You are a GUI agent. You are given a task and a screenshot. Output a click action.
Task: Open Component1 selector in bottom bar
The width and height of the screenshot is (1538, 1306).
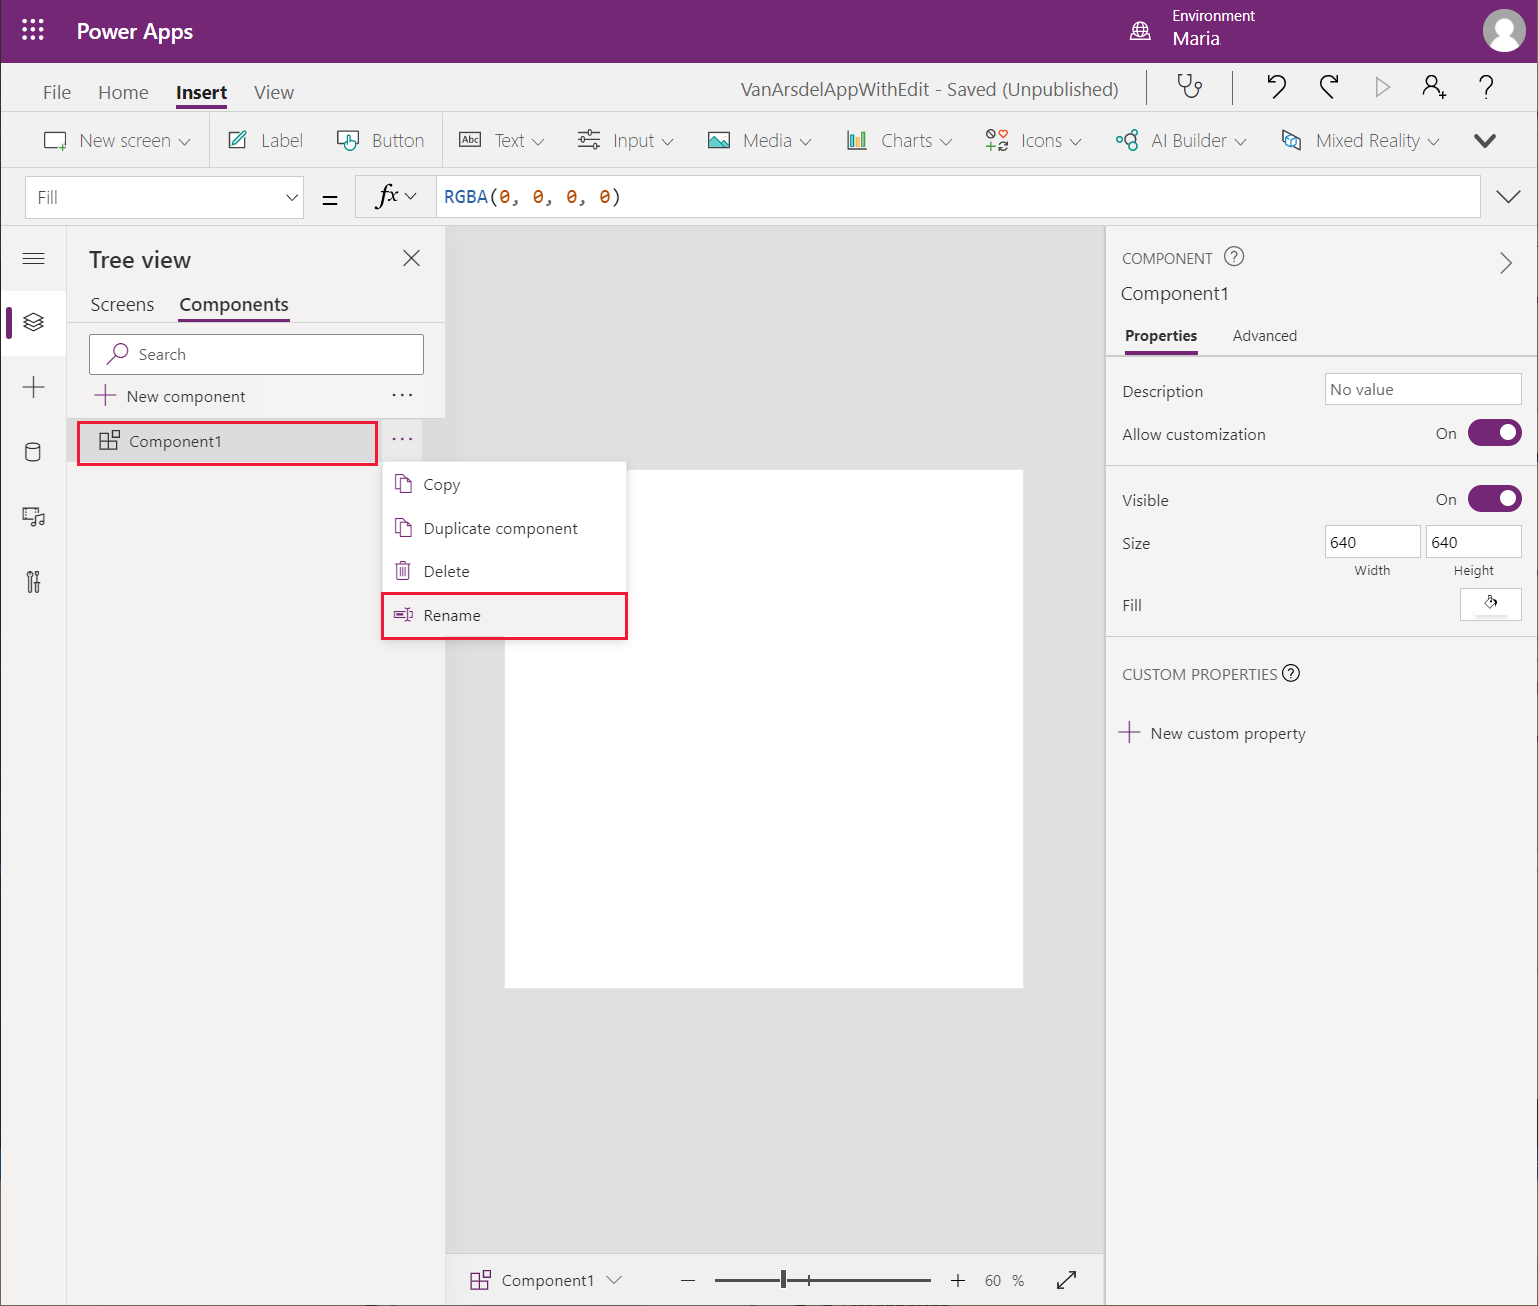546,1280
